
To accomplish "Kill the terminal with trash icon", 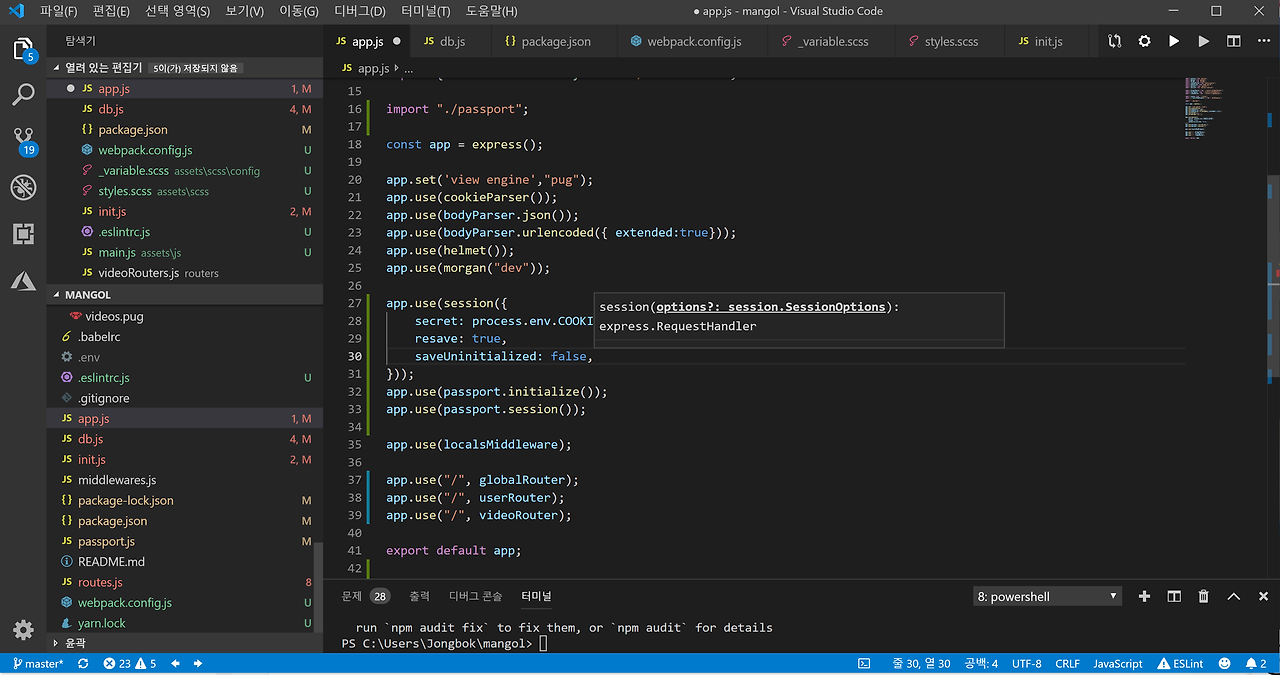I will pos(1204,596).
